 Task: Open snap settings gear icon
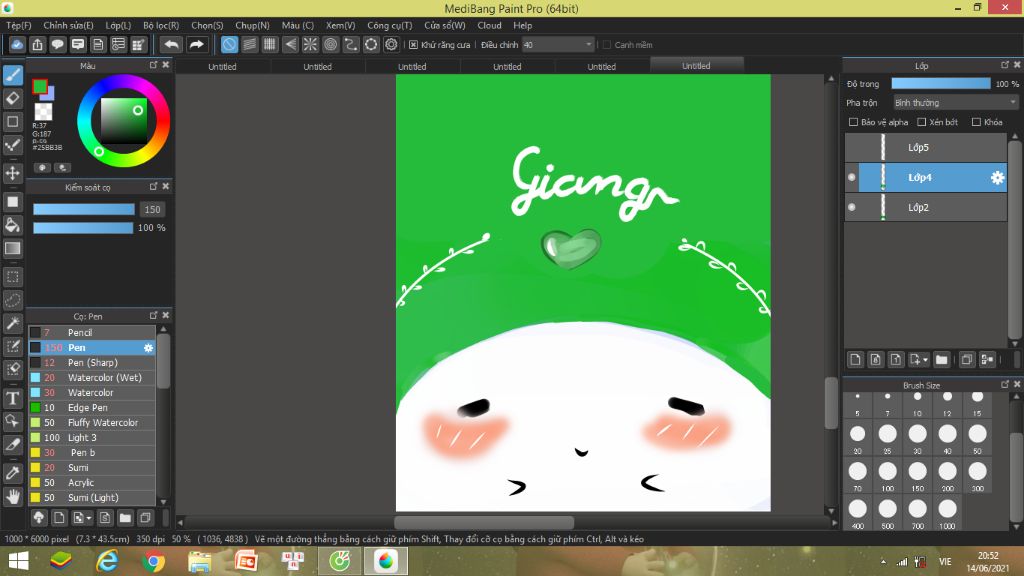pos(391,44)
